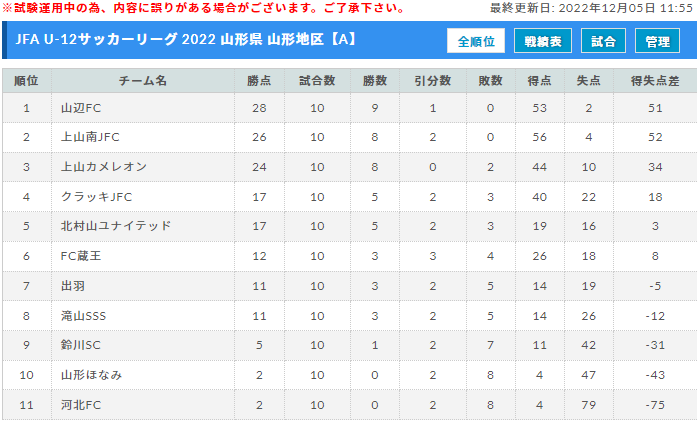Open the 全順位 tab
697x421 pixels.
coord(476,41)
